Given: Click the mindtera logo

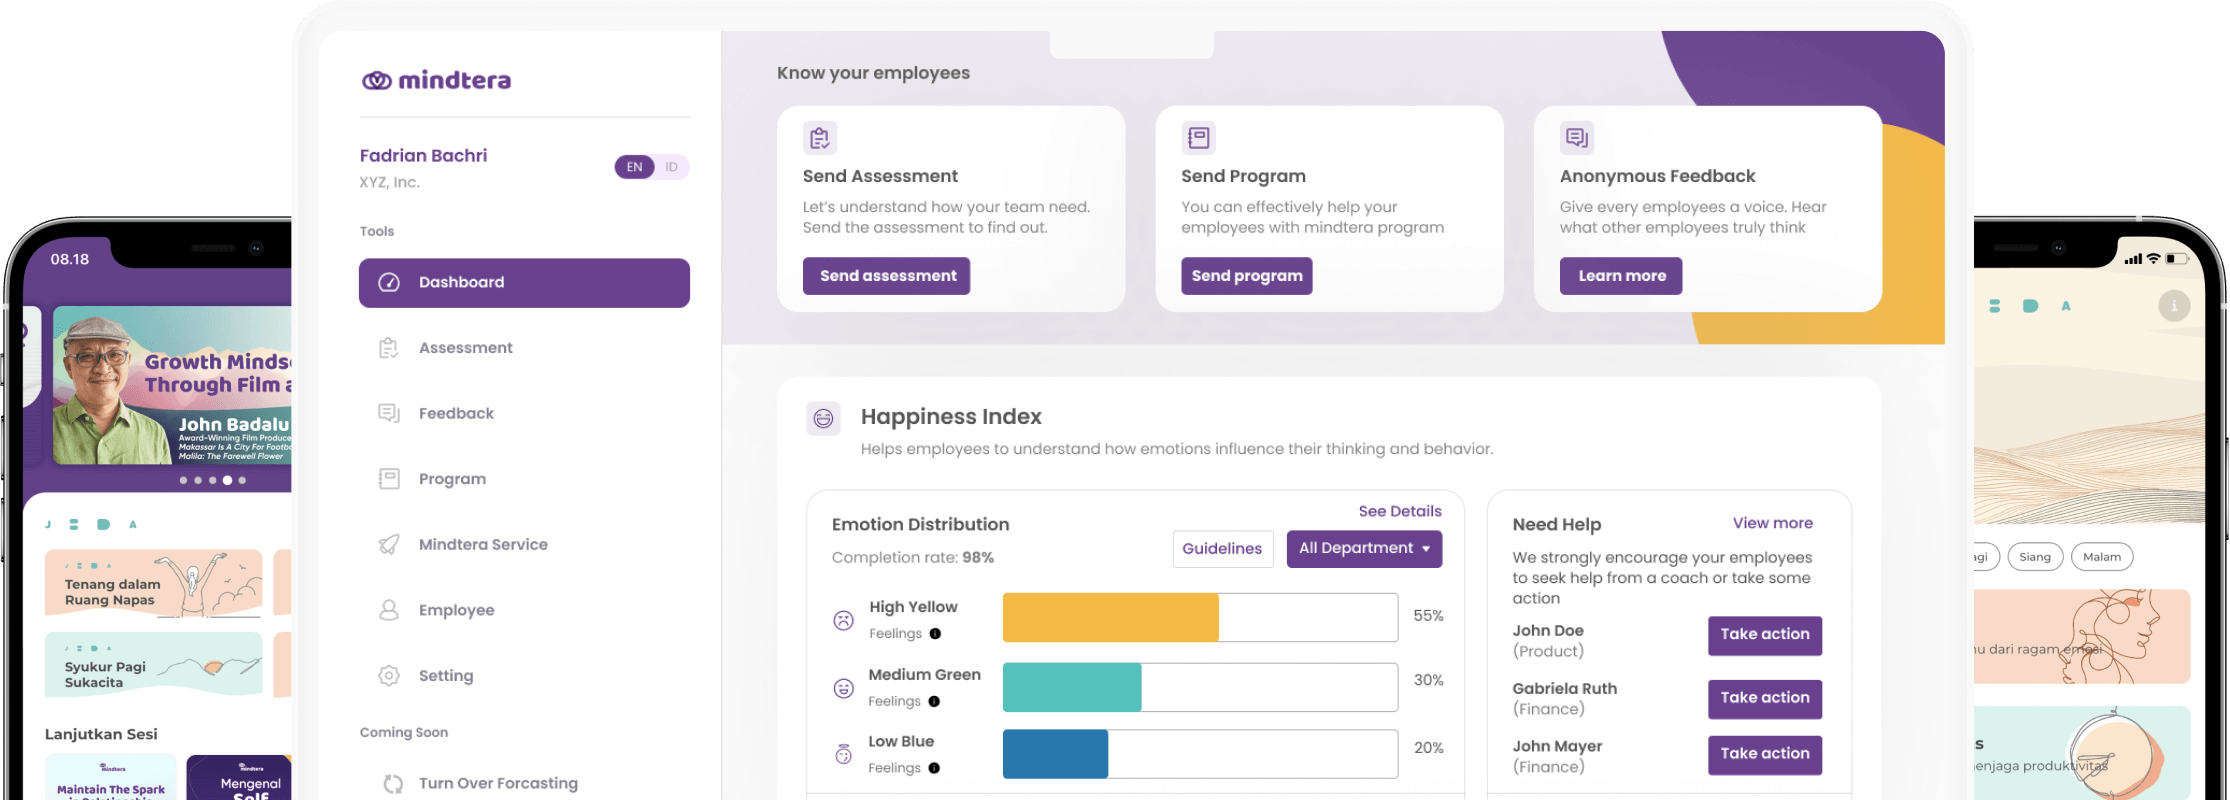Looking at the screenshot, I should coord(436,80).
